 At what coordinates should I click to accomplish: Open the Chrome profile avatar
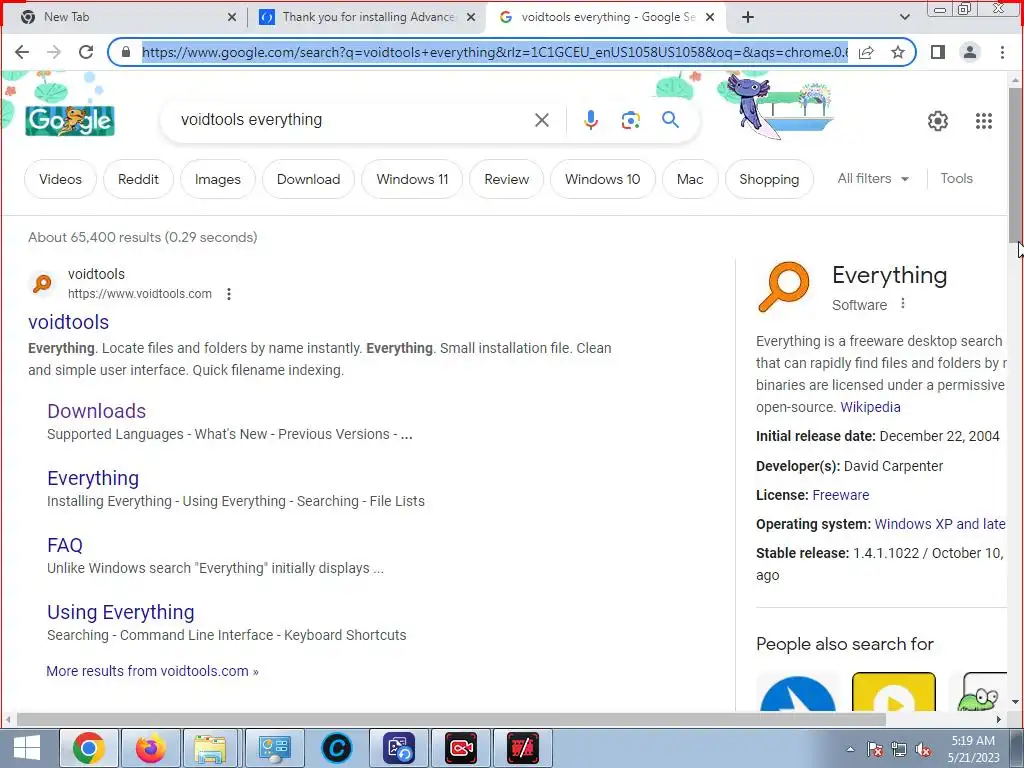(x=970, y=52)
